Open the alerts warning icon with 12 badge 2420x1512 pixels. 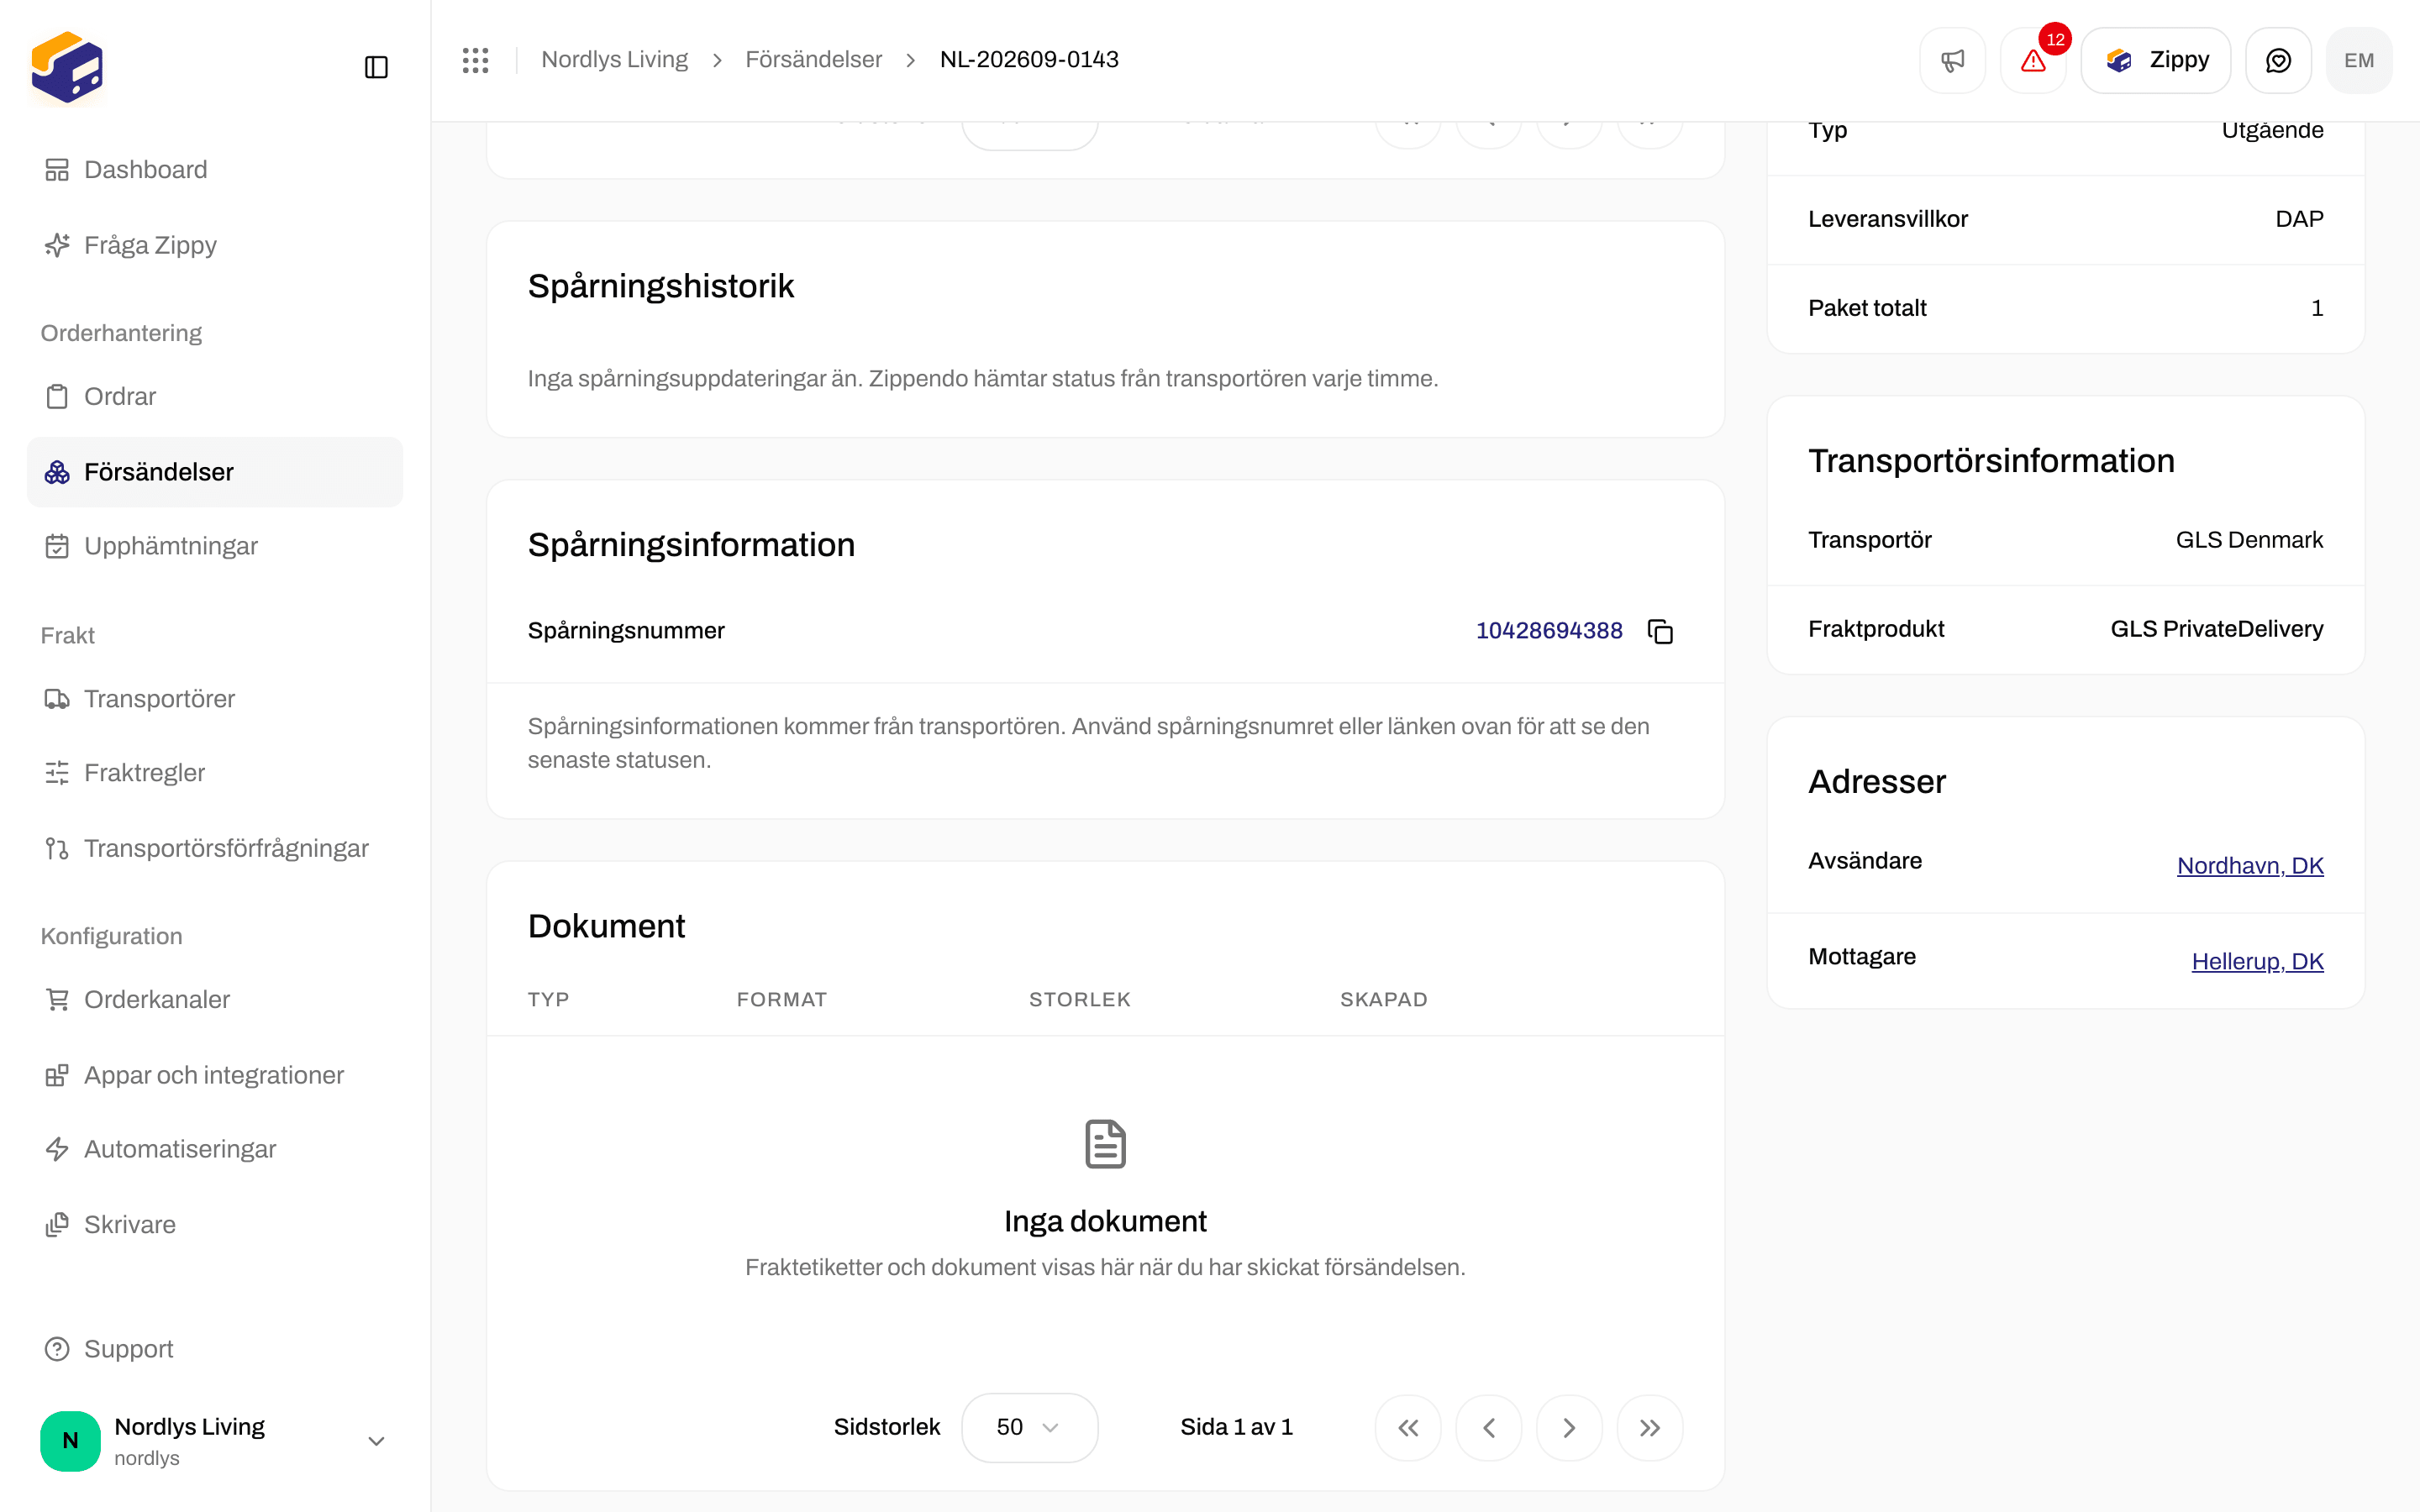[x=2033, y=60]
